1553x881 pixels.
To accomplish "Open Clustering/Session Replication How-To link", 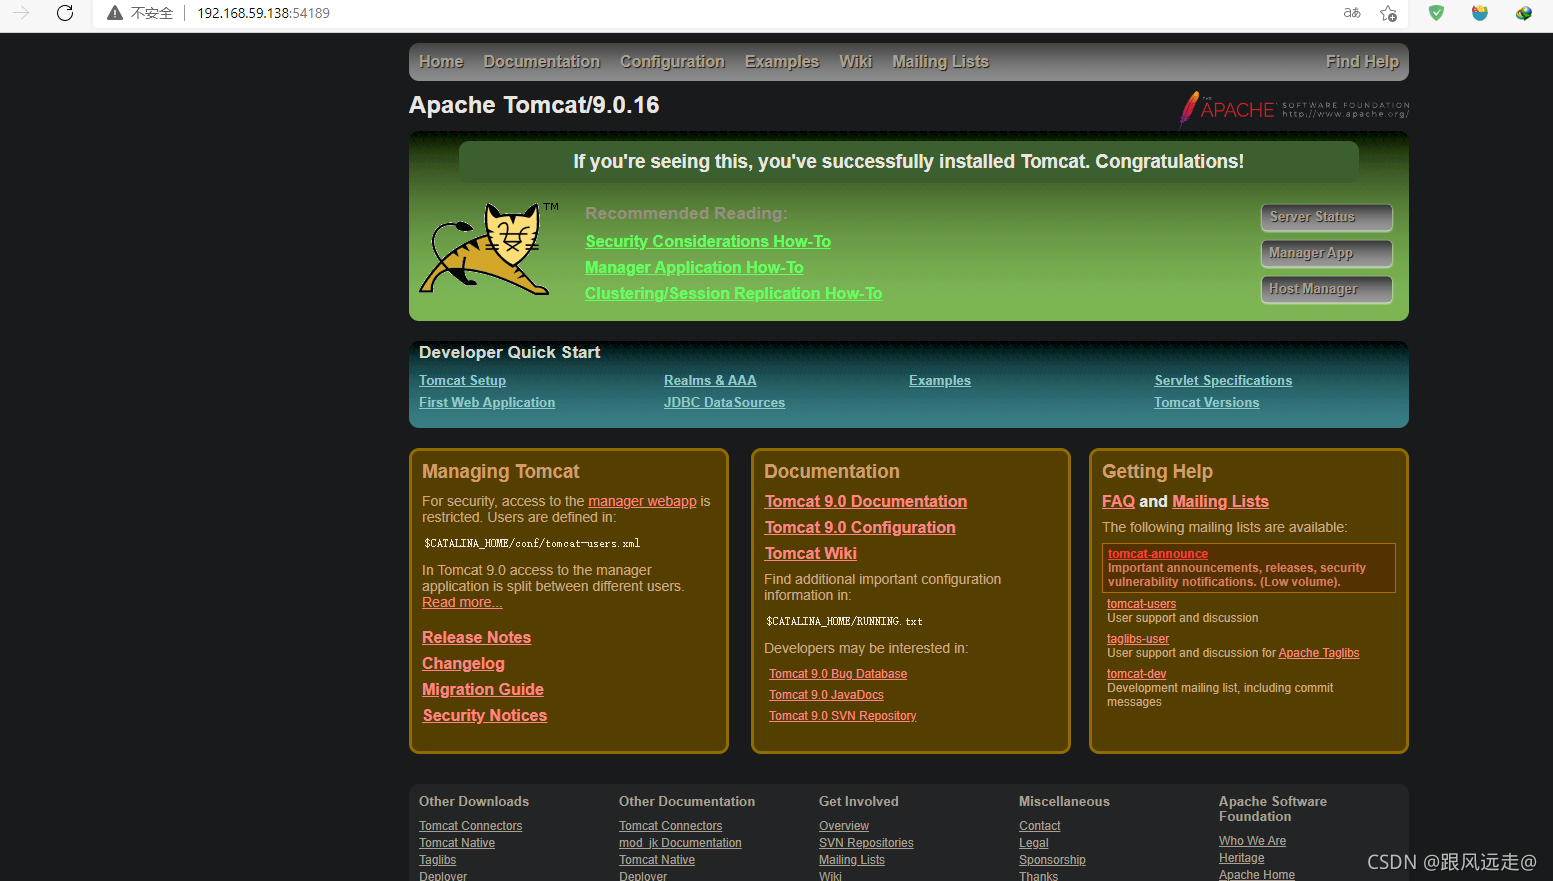I will pyautogui.click(x=733, y=293).
